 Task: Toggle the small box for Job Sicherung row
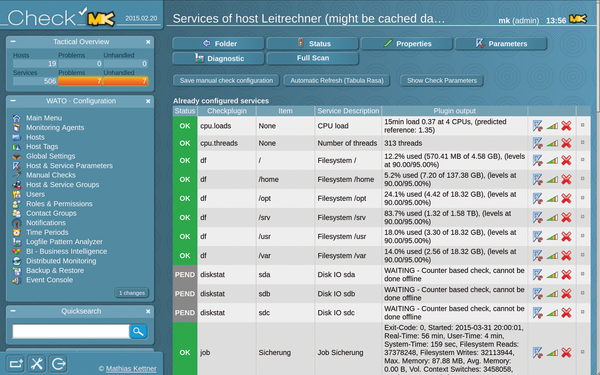coord(582,352)
